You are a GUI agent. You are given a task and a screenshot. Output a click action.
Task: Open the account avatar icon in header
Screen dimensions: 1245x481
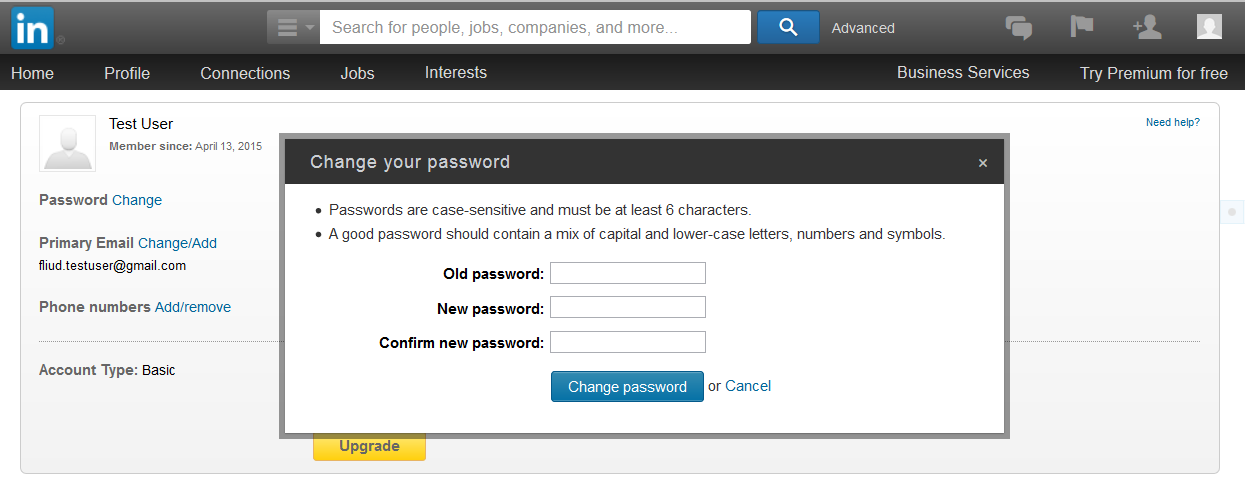coord(1209,27)
